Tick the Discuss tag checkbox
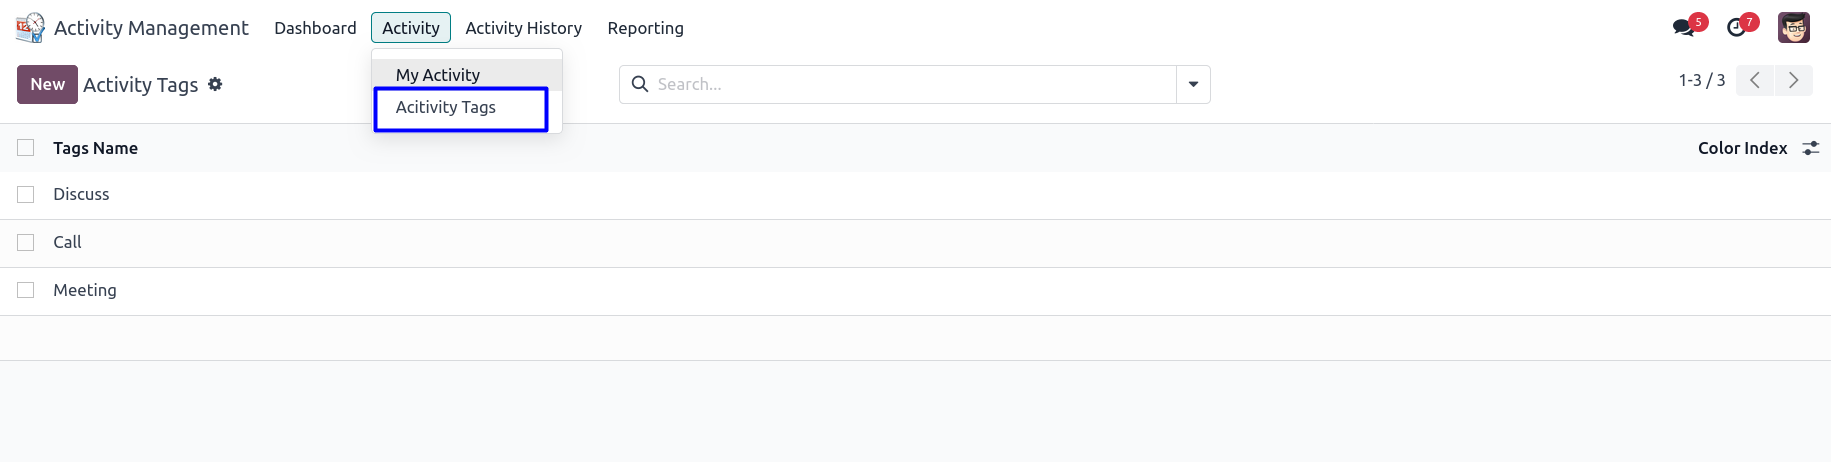The width and height of the screenshot is (1831, 462). pos(26,195)
